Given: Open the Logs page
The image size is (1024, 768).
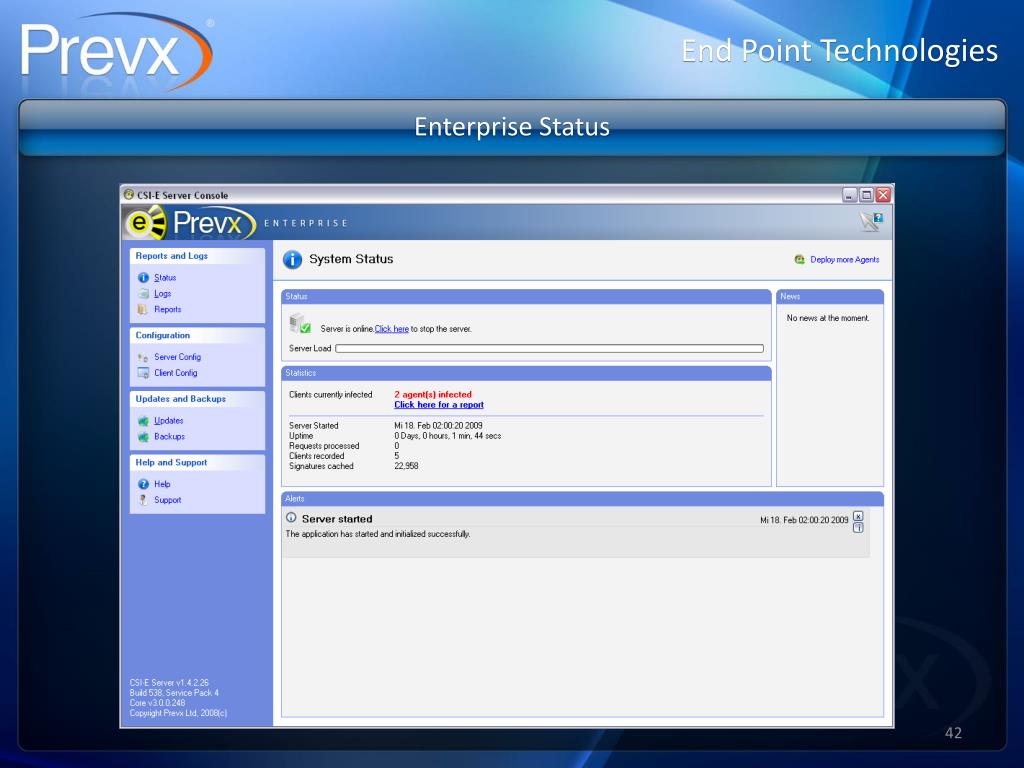Looking at the screenshot, I should pyautogui.click(x=162, y=294).
